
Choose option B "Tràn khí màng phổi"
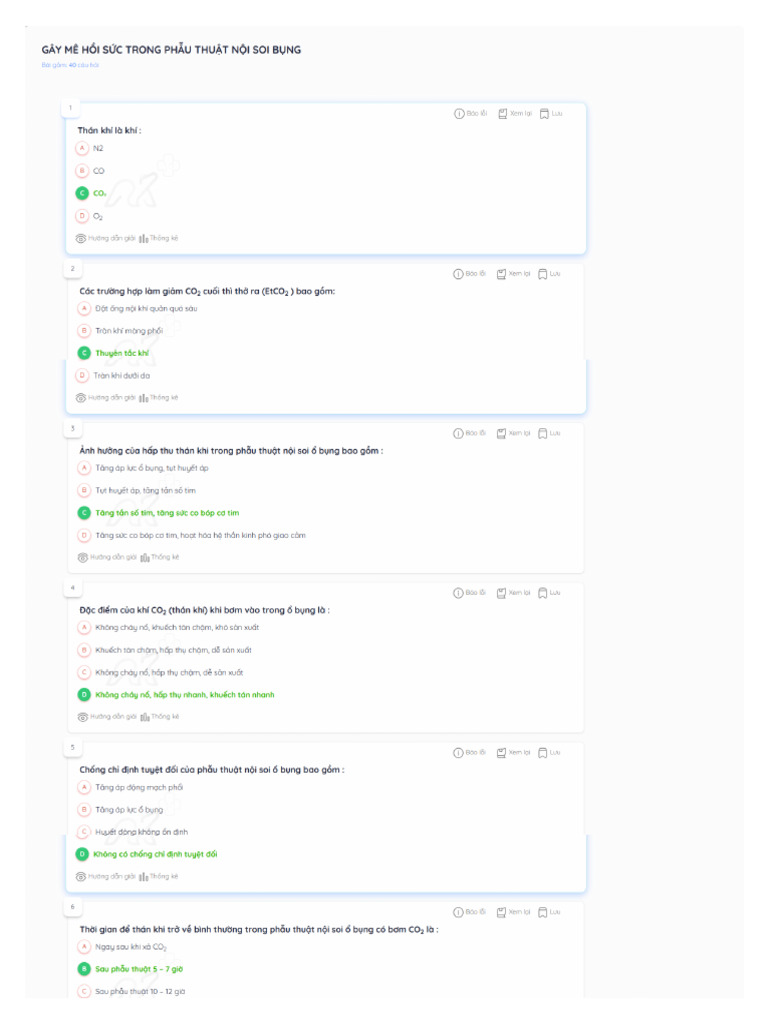85,331
